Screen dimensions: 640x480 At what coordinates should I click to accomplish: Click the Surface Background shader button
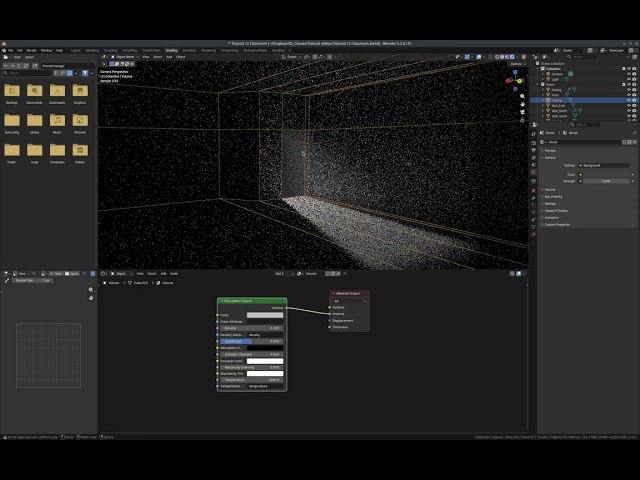click(604, 165)
